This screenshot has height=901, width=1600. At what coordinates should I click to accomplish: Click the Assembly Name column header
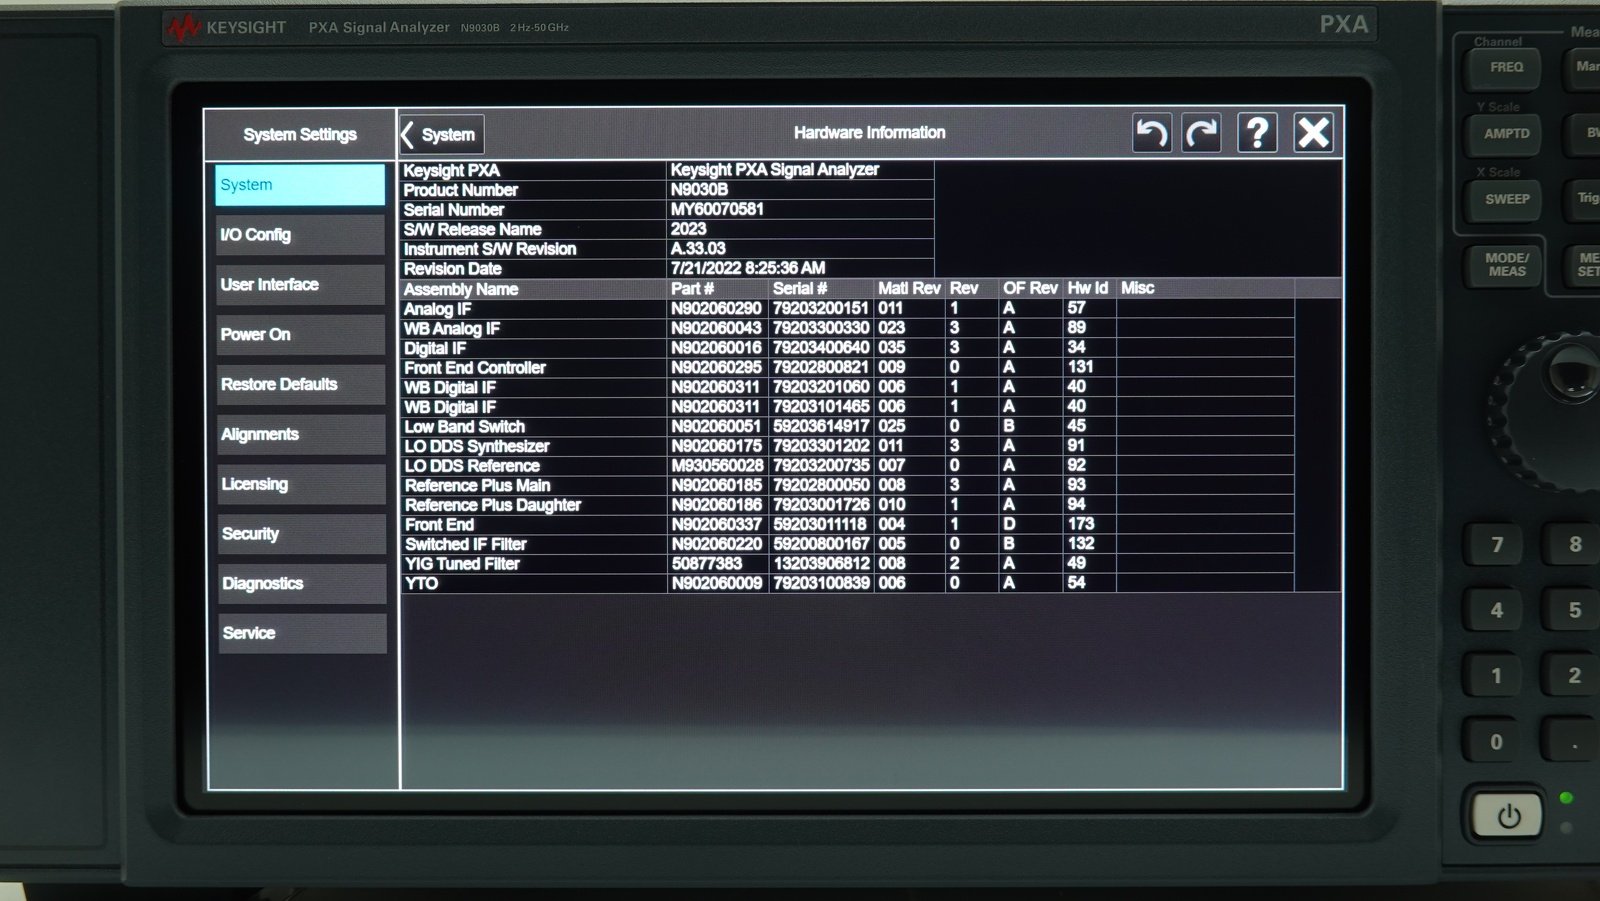(x=461, y=289)
